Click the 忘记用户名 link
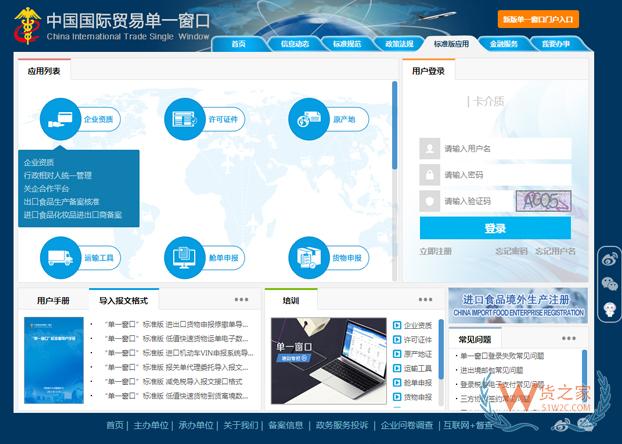The height and width of the screenshot is (444, 622). coord(555,252)
